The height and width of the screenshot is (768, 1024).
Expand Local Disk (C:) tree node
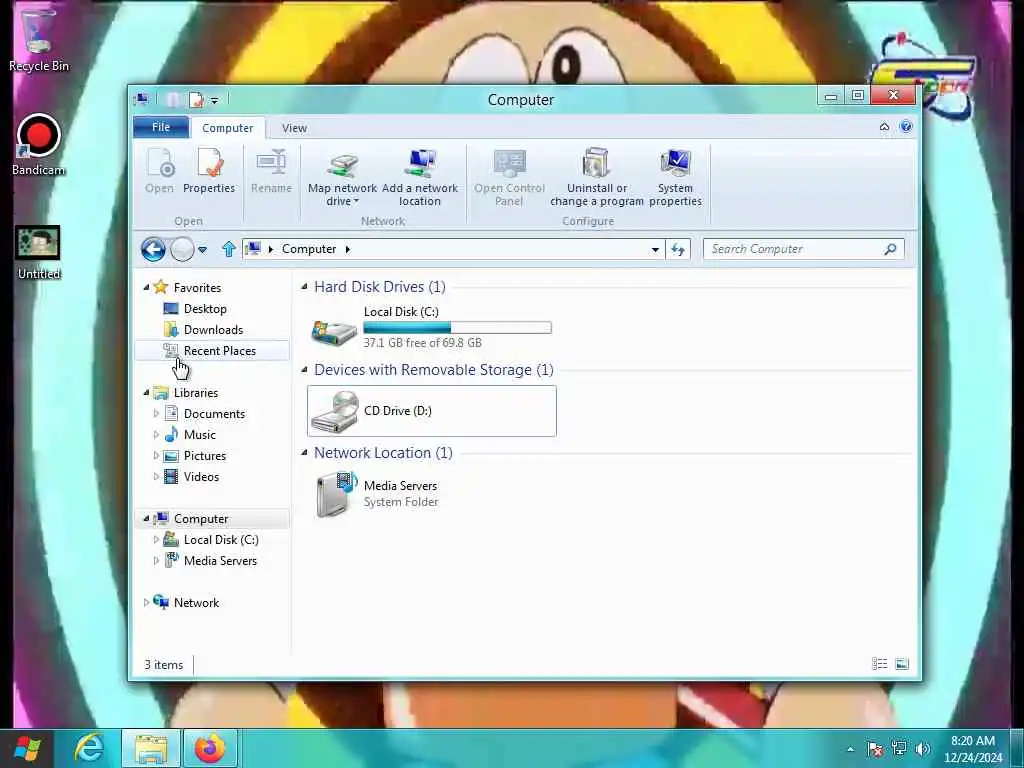156,539
